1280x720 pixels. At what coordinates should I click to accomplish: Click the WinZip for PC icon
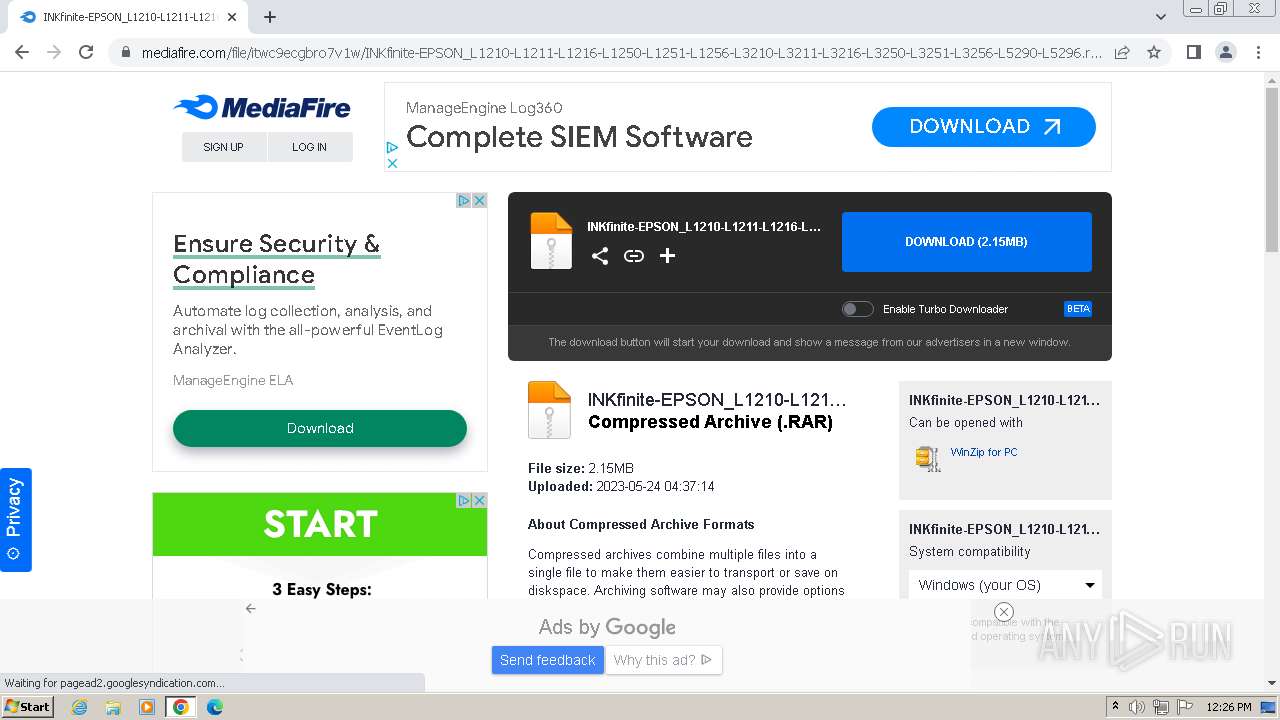click(928, 458)
